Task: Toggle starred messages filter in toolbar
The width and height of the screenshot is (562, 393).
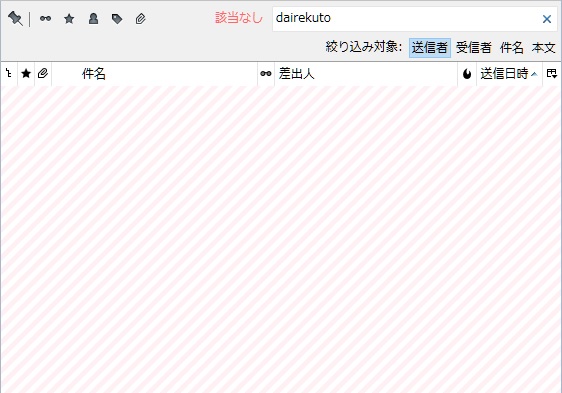Action: pos(69,19)
